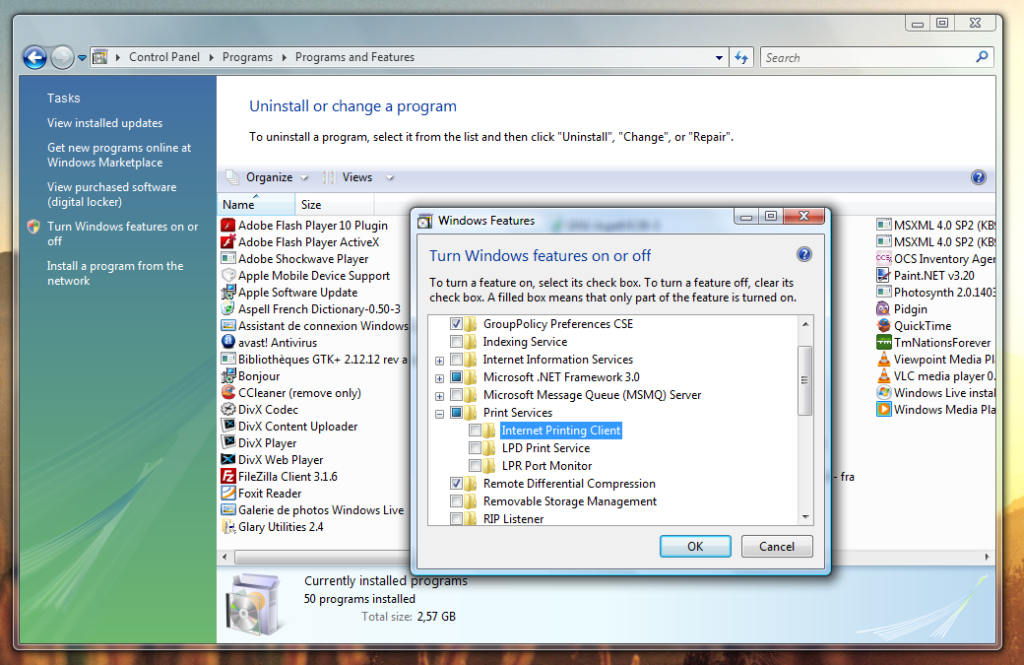The image size is (1024, 665).
Task: Refresh the Programs and Features address bar
Action: [x=741, y=57]
